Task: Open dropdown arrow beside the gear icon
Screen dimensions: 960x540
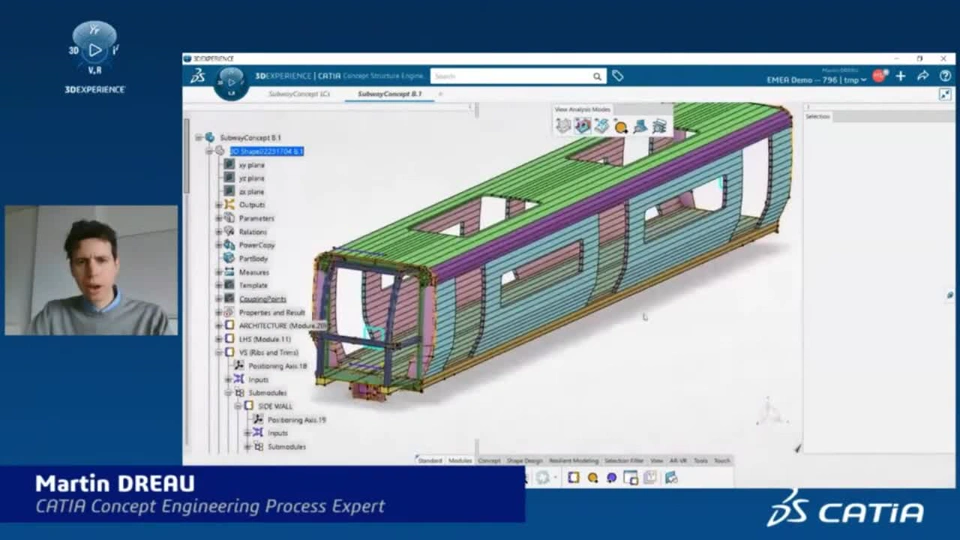Action: click(555, 478)
